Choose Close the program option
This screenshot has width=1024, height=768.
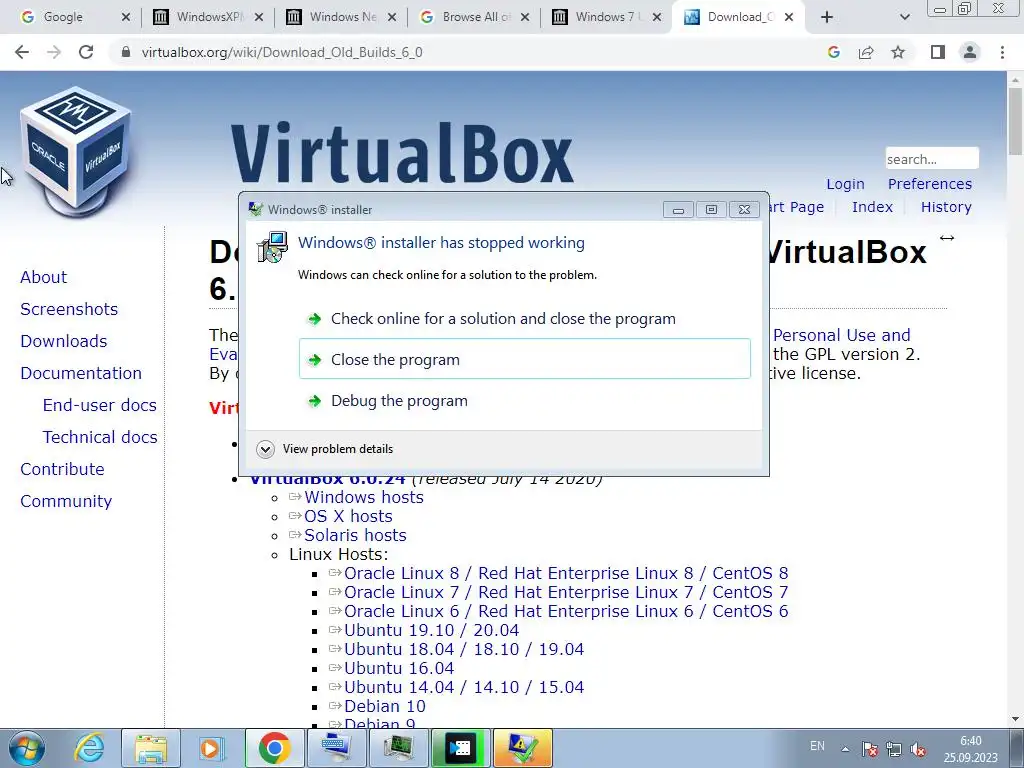524,359
